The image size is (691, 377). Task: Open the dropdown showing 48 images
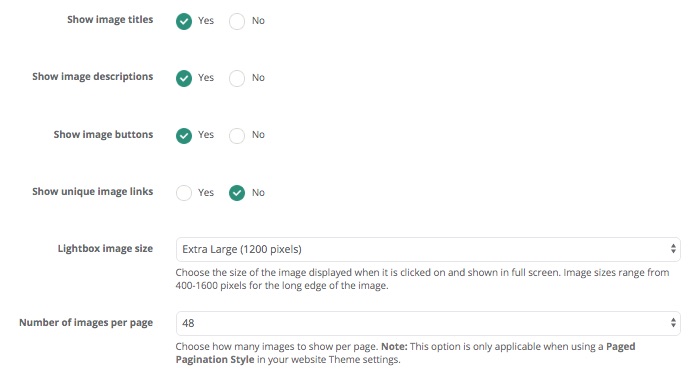[x=428, y=323]
